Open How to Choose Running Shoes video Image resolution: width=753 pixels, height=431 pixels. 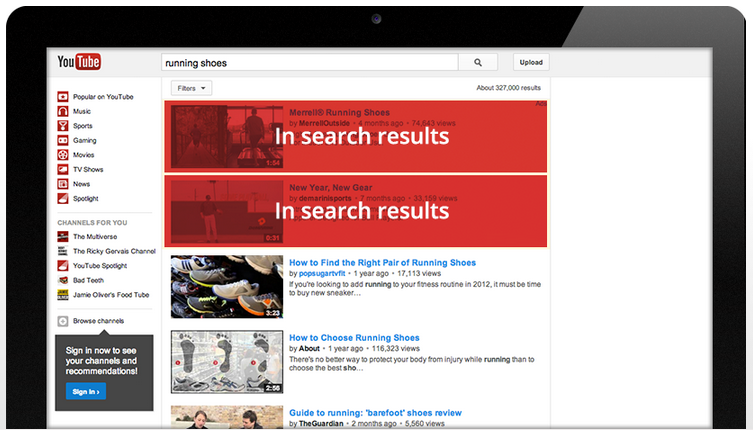[x=354, y=338]
